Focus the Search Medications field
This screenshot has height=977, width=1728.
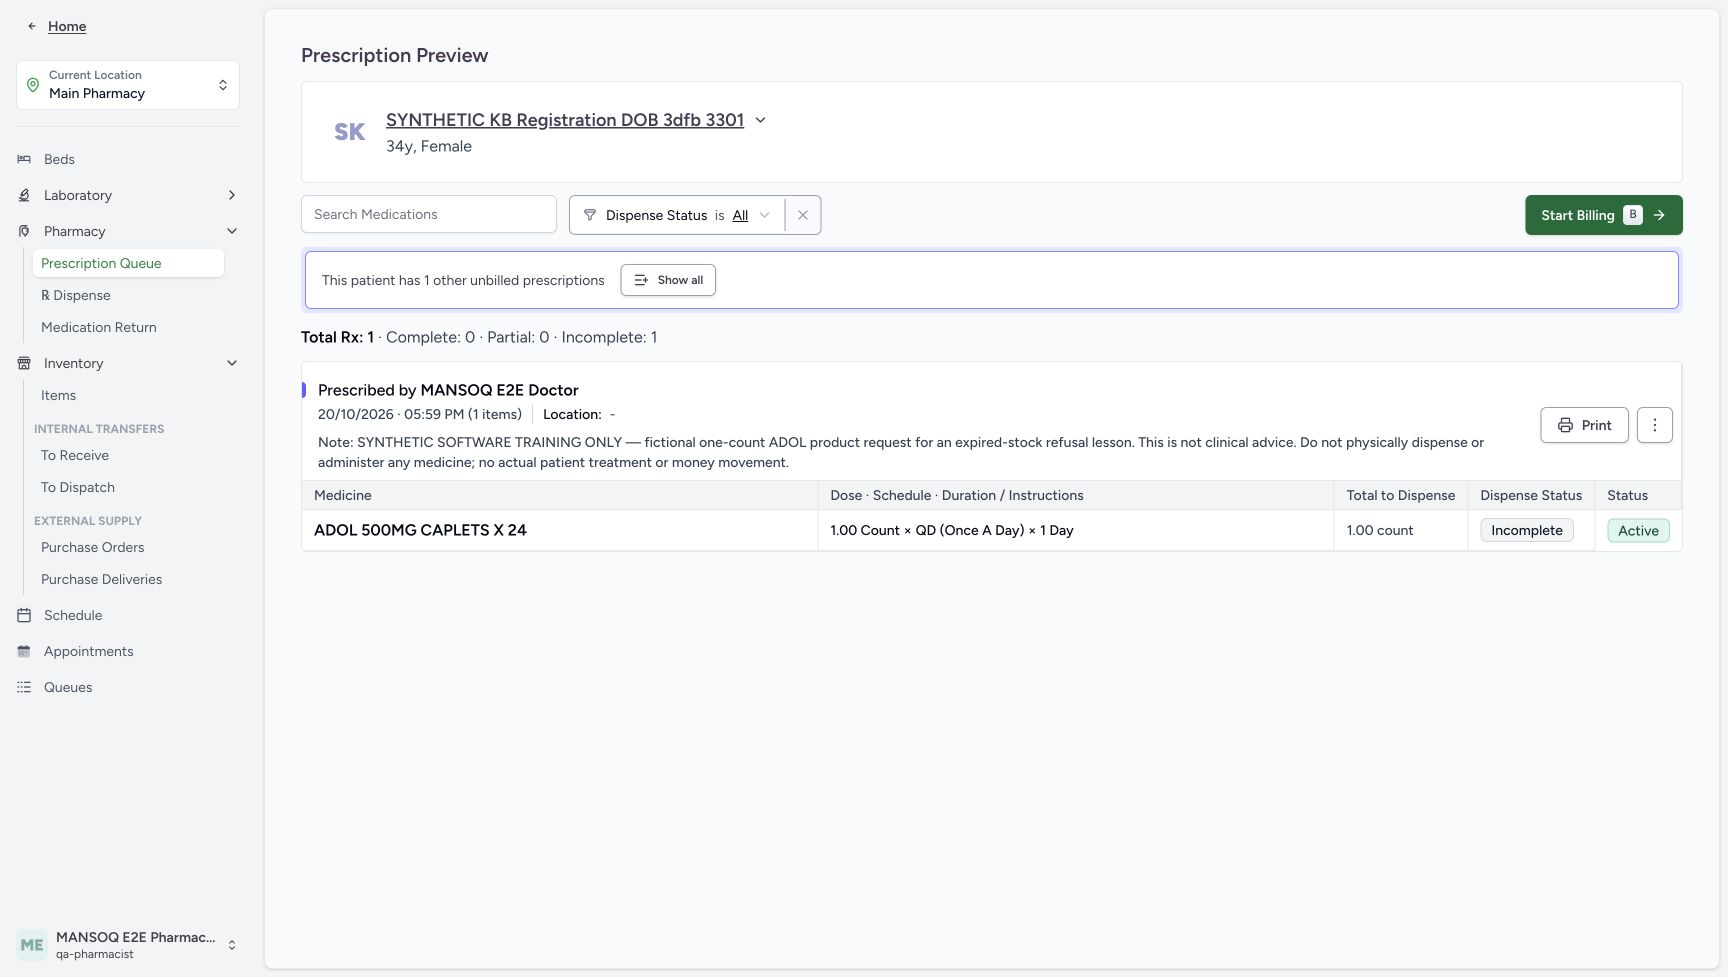click(428, 214)
